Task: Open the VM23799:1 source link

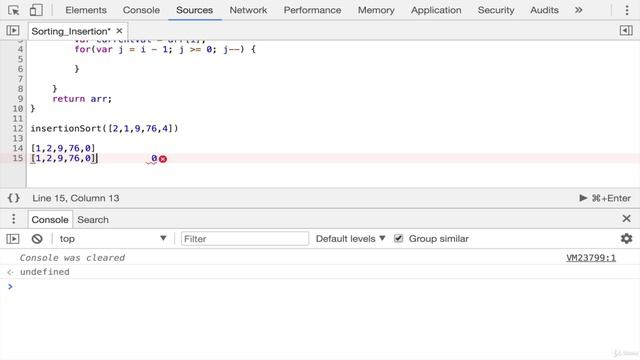Action: [591, 258]
